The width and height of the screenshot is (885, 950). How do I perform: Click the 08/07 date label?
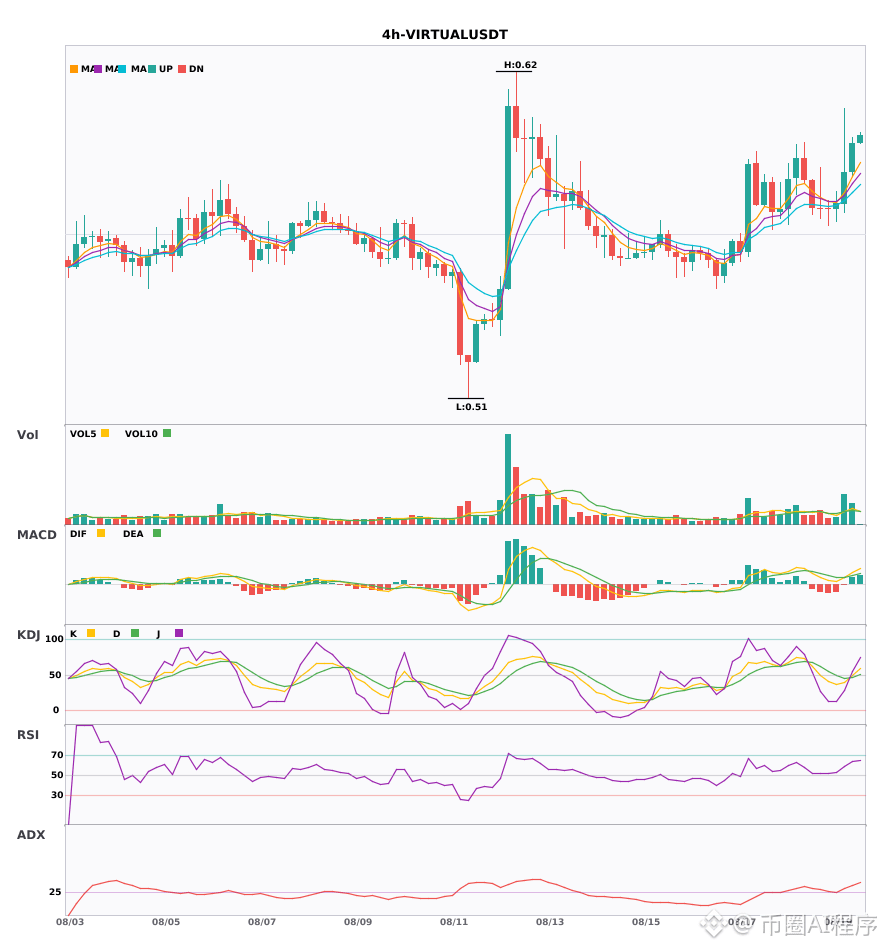click(x=262, y=922)
